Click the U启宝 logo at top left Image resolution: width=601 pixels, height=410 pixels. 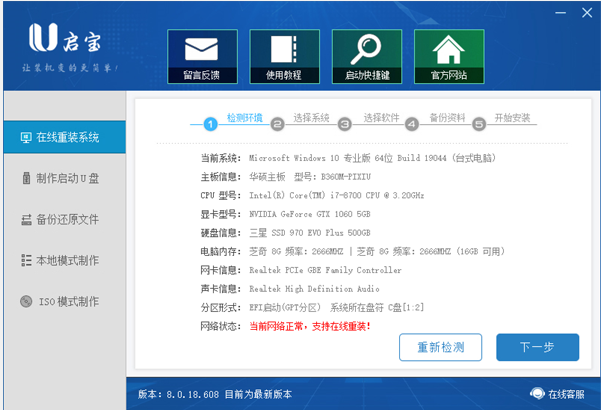[x=65, y=38]
